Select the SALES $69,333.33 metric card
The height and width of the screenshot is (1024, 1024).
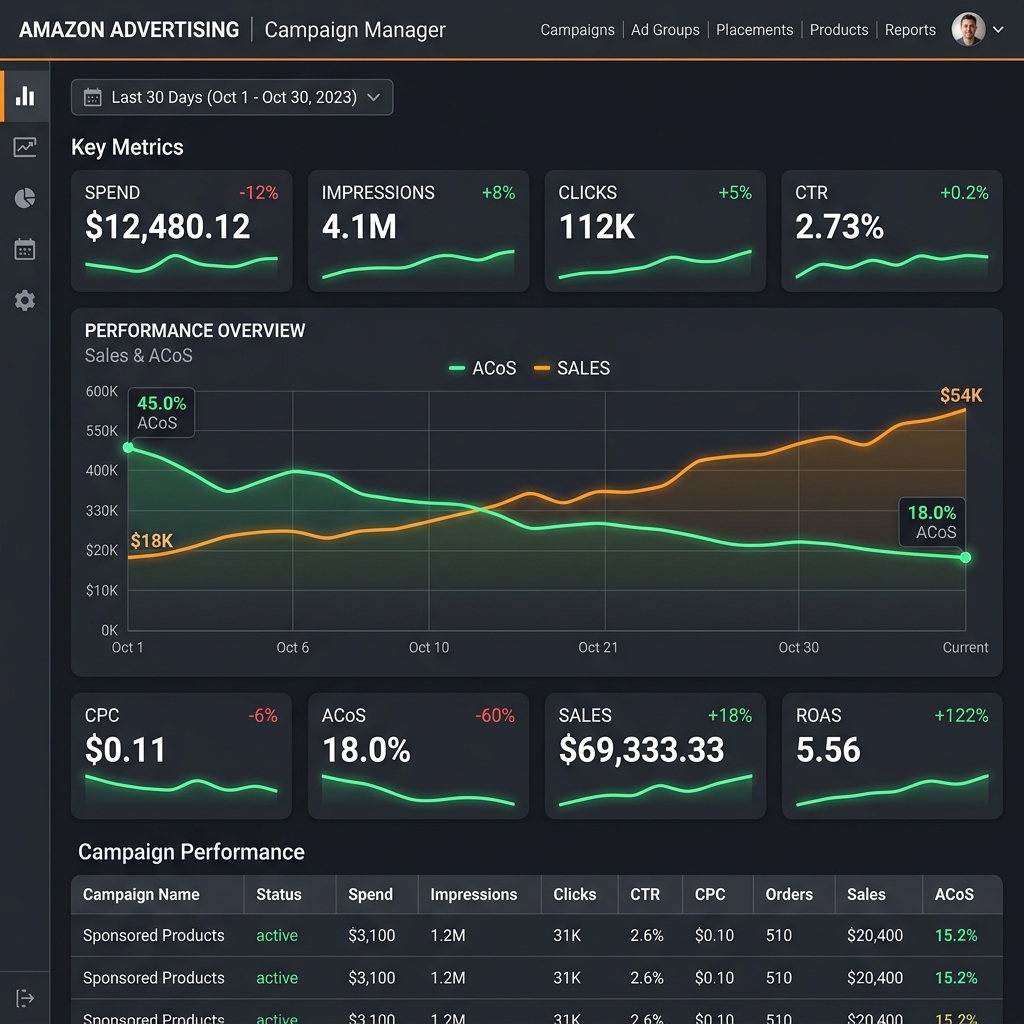click(x=655, y=756)
